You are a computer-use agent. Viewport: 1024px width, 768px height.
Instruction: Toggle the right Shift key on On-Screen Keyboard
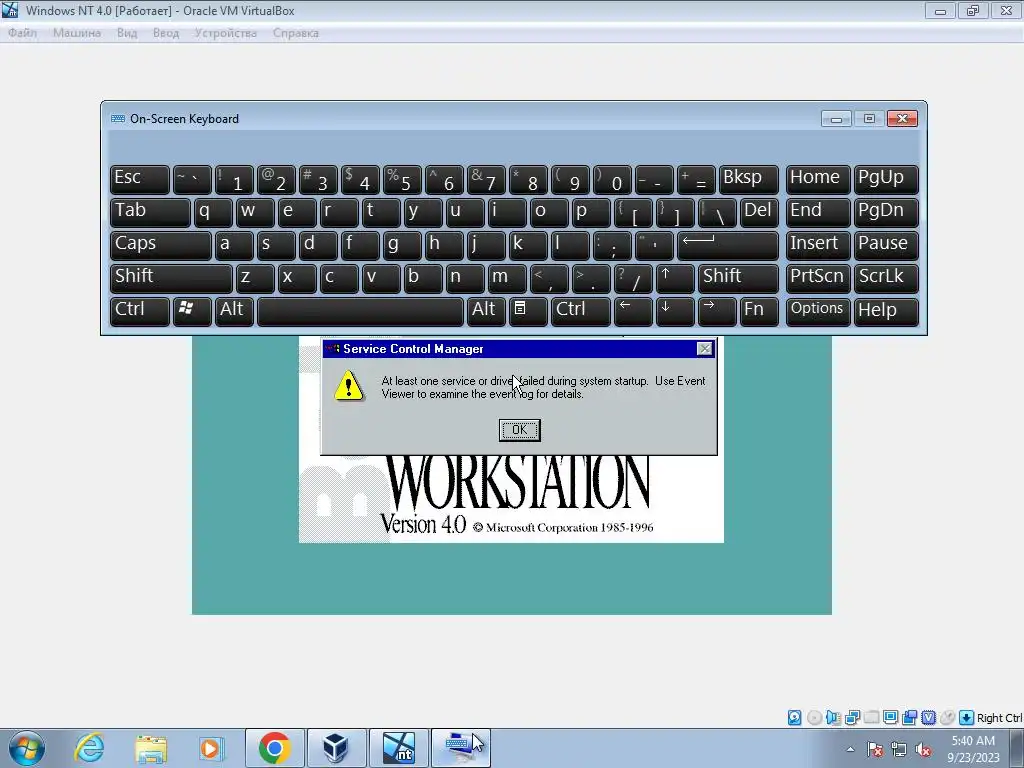coord(738,278)
